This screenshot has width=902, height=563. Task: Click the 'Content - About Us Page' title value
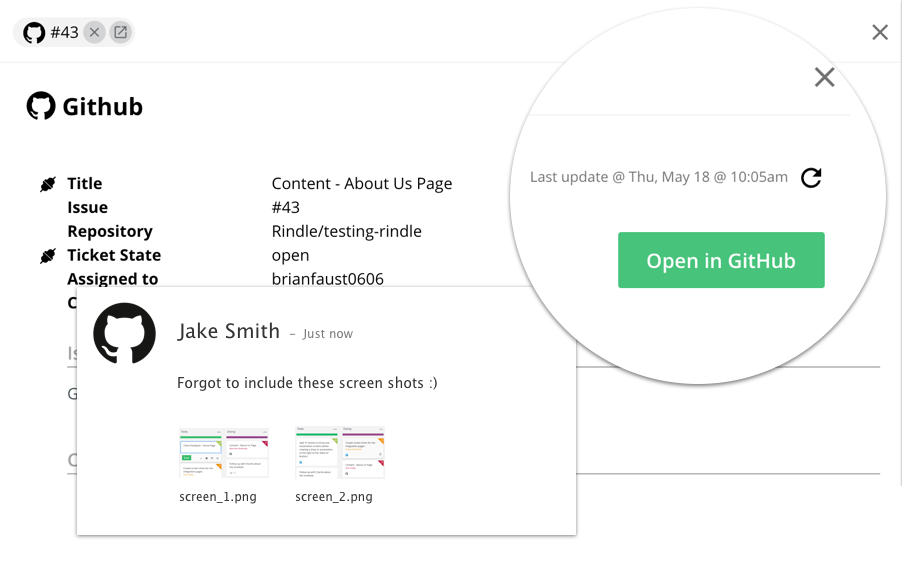pos(362,183)
